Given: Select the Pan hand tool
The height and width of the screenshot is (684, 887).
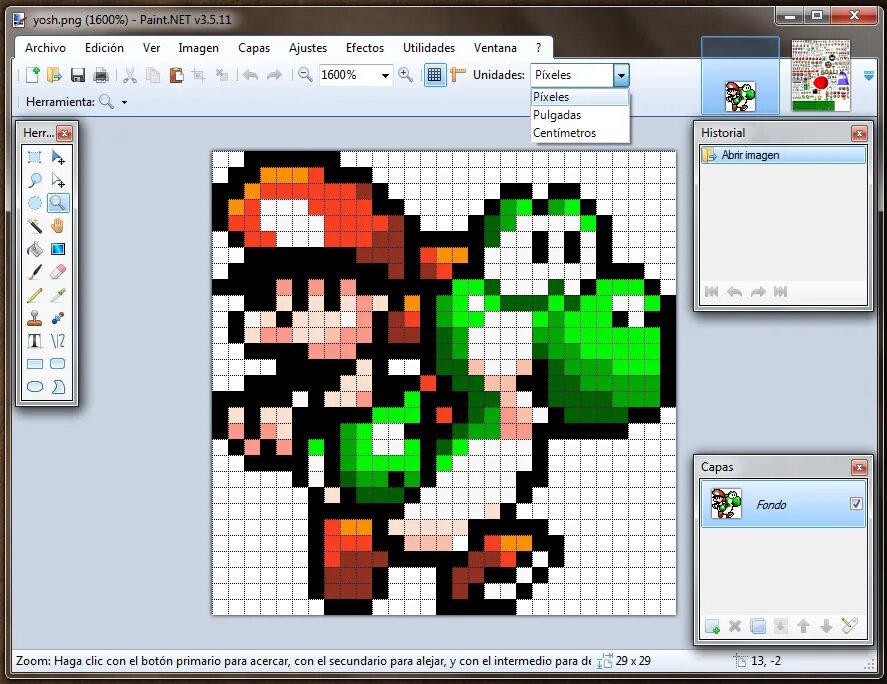Looking at the screenshot, I should pyautogui.click(x=58, y=226).
